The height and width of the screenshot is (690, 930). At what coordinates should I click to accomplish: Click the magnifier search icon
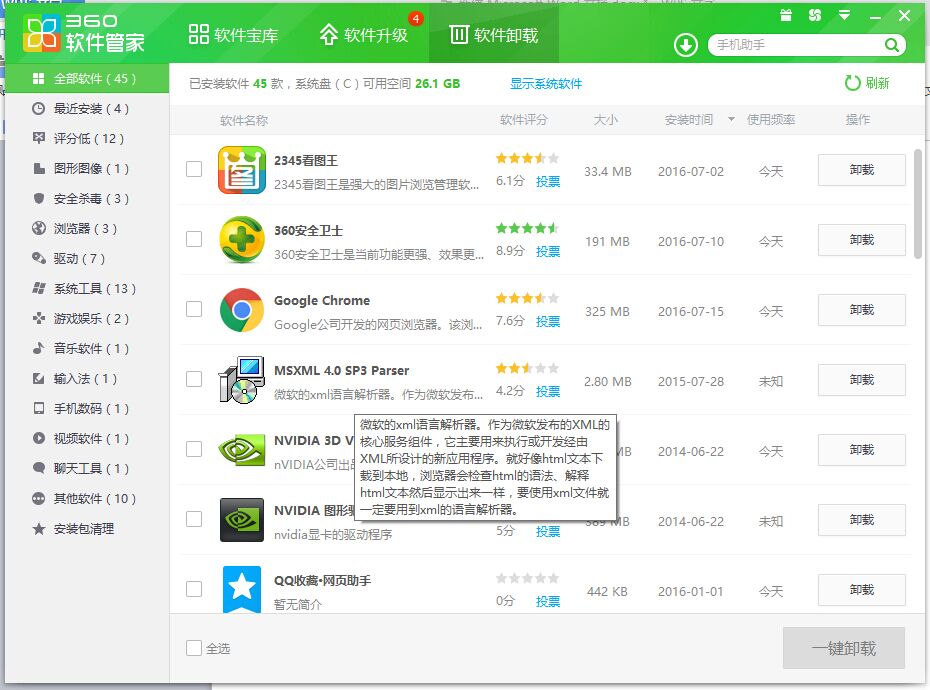(893, 45)
